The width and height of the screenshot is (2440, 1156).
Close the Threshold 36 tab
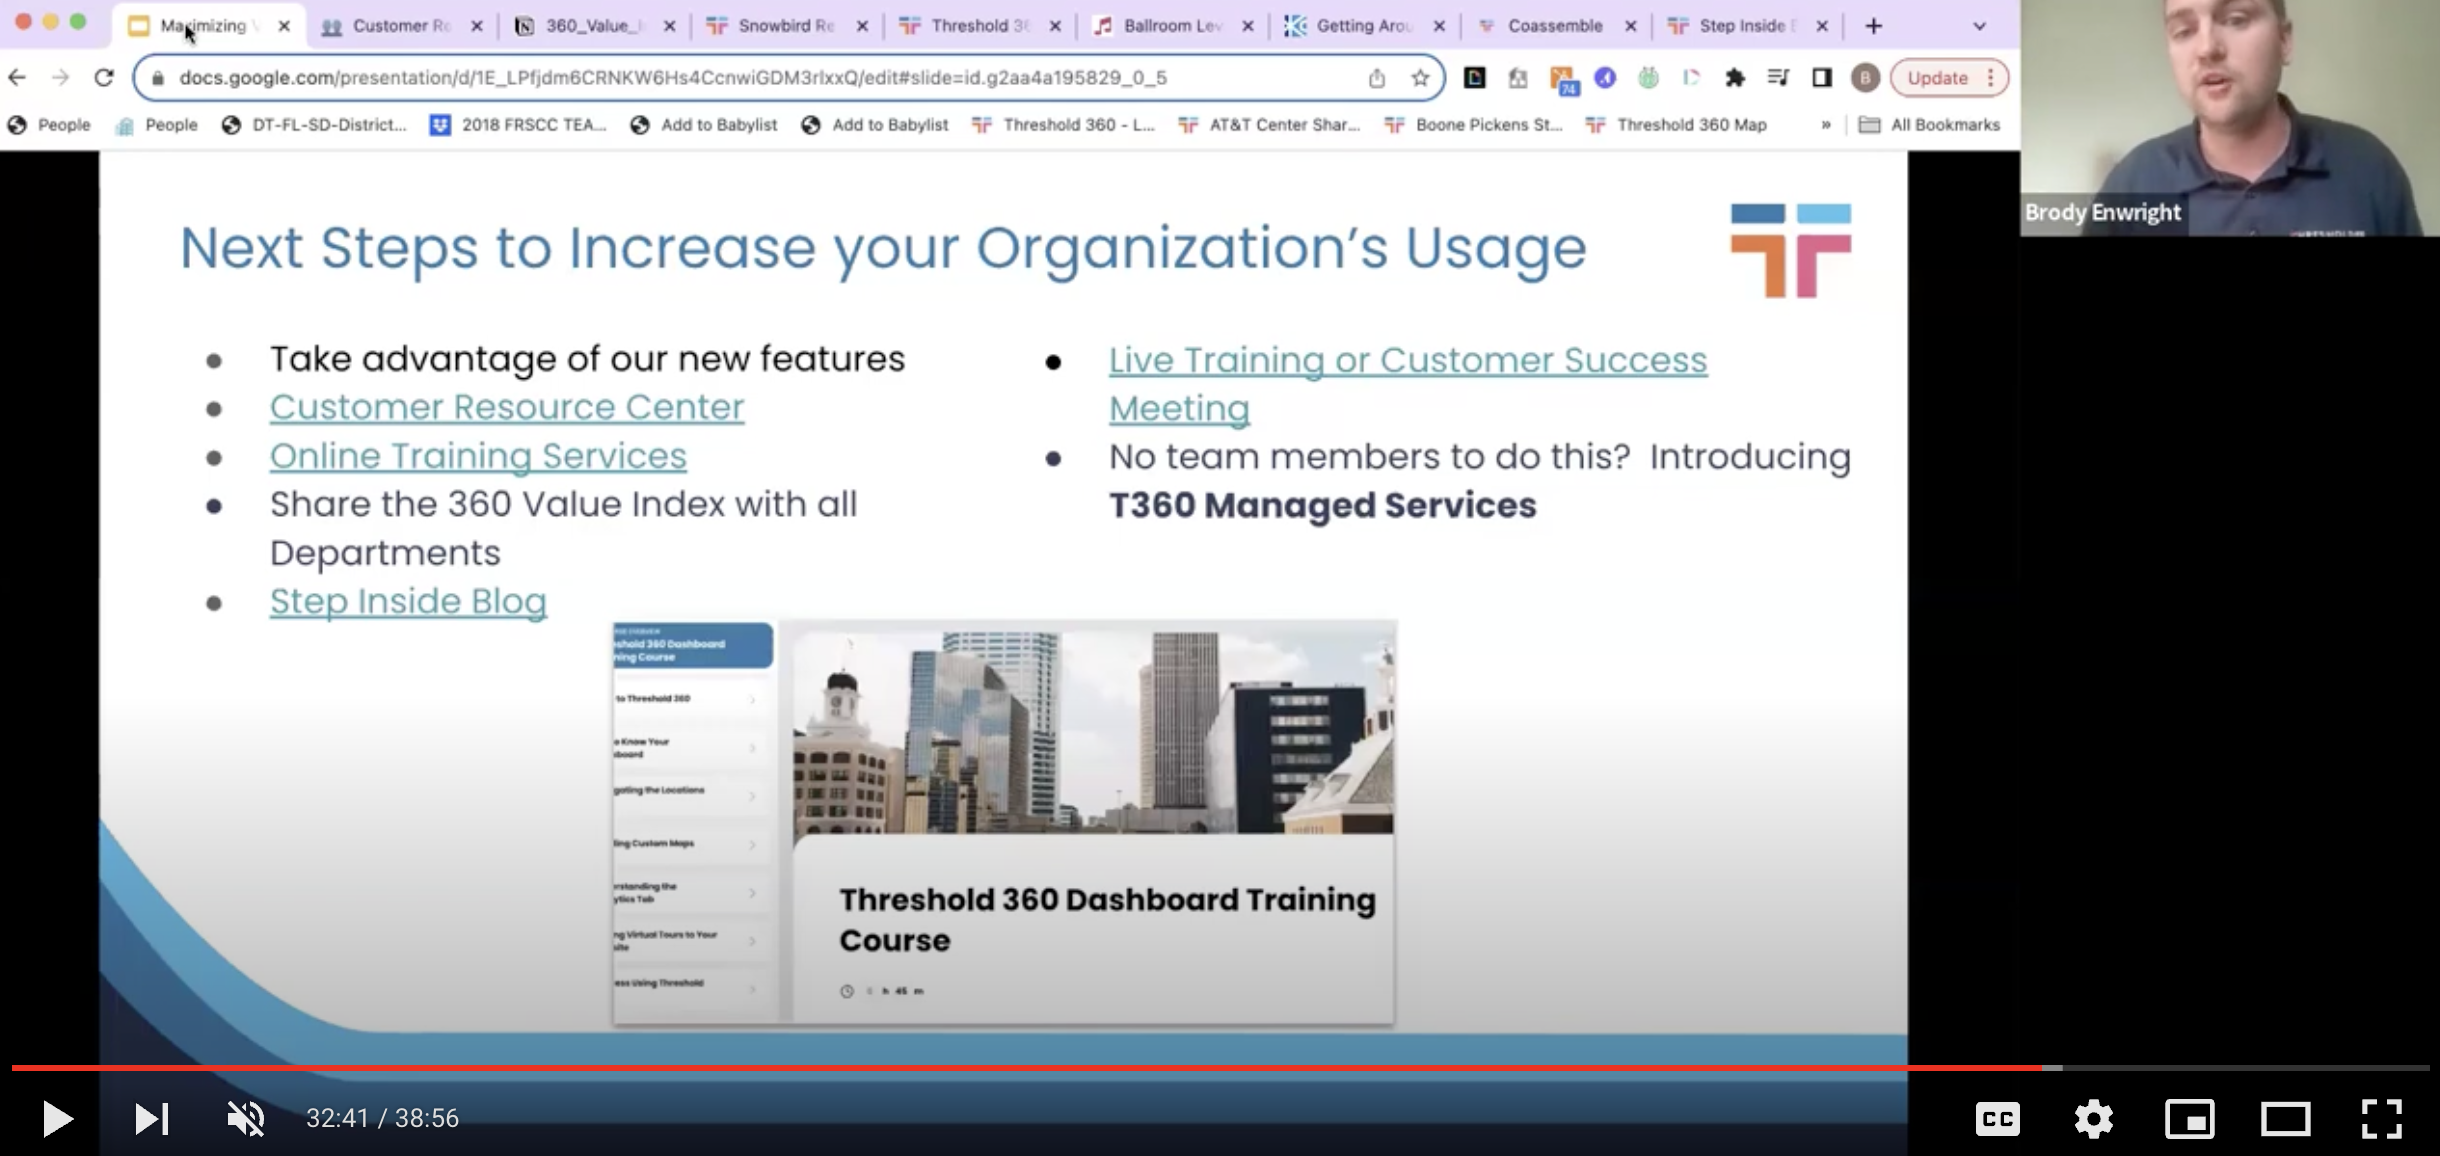coord(1055,27)
